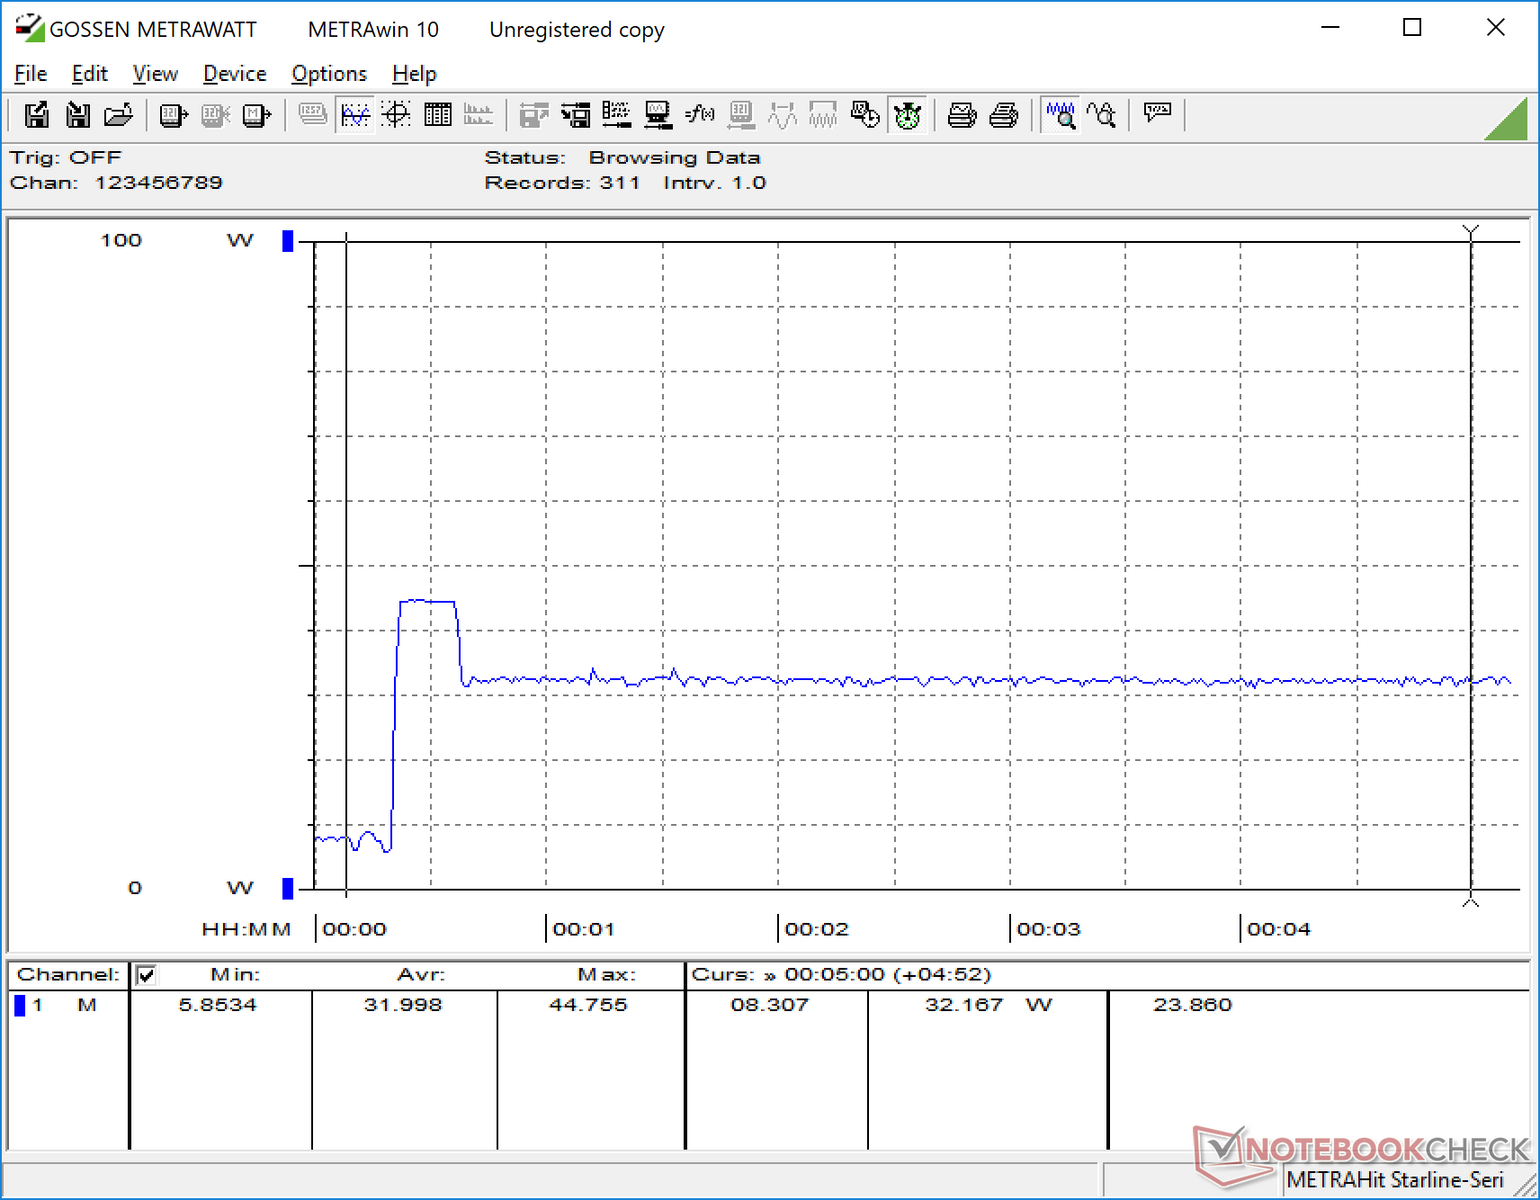Click the print graph icon
This screenshot has width=1540, height=1200.
962,115
